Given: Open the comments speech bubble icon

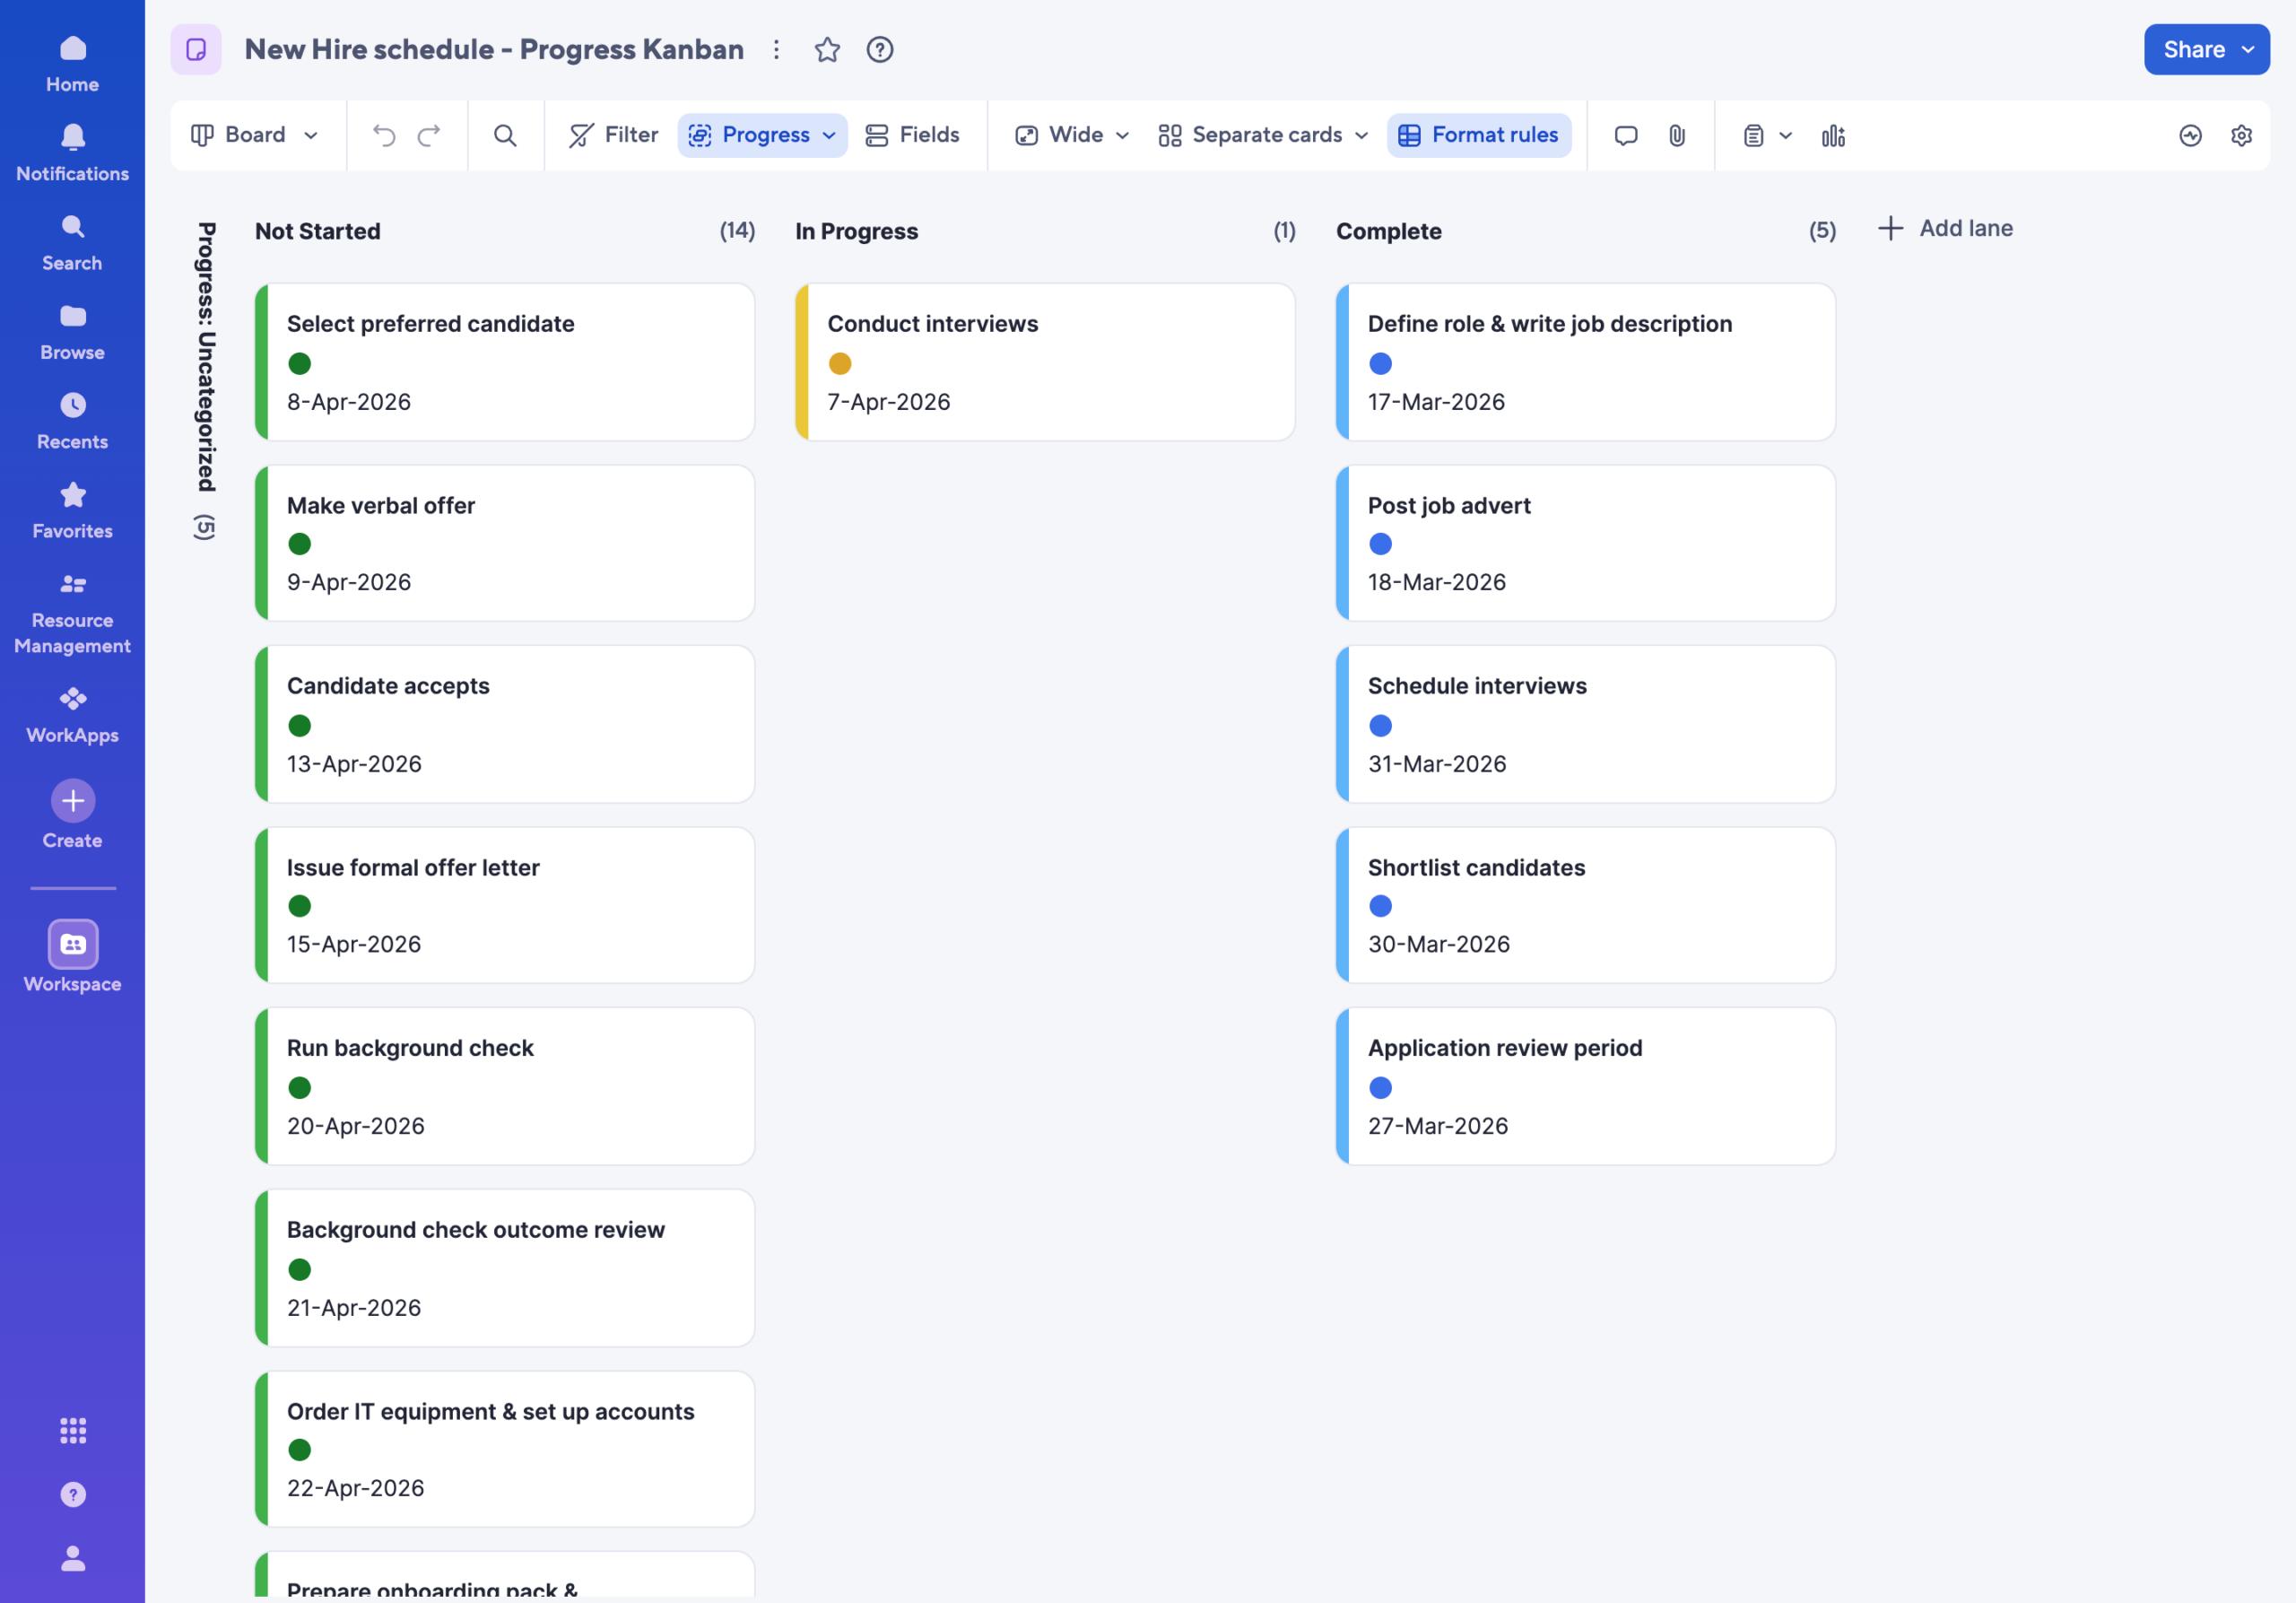Looking at the screenshot, I should (x=1625, y=135).
